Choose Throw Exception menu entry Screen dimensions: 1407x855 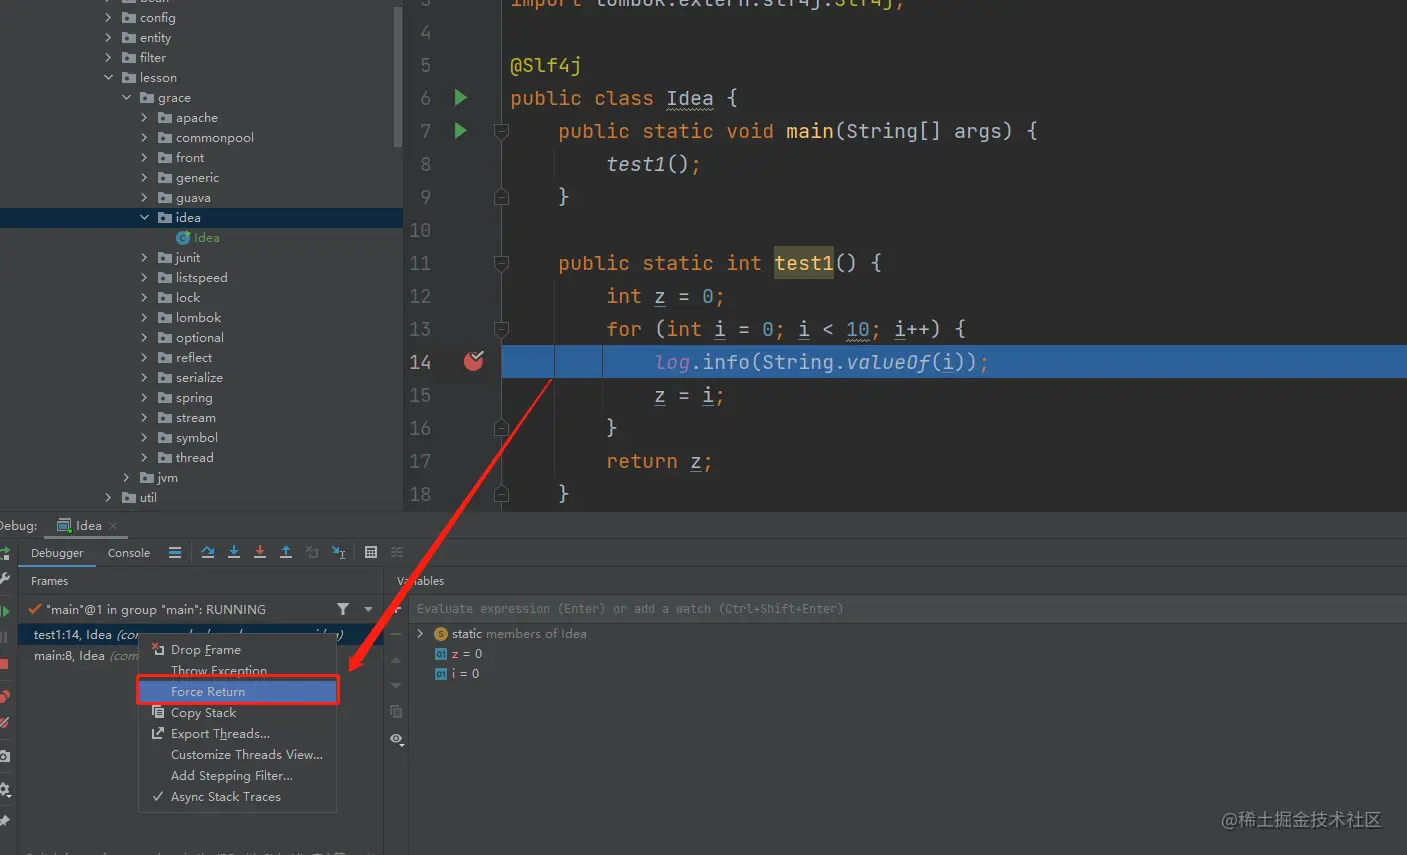[x=238, y=671]
